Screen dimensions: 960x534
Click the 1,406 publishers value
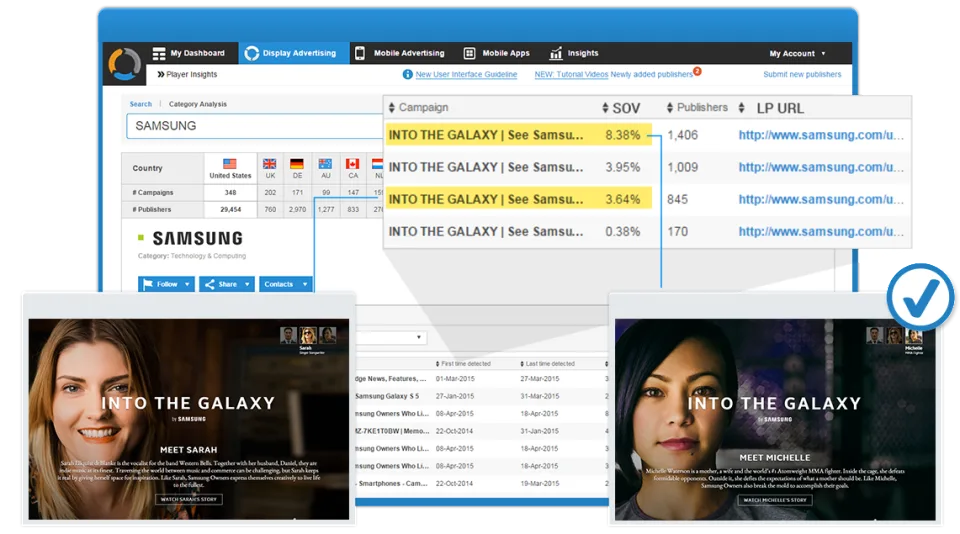683,135
